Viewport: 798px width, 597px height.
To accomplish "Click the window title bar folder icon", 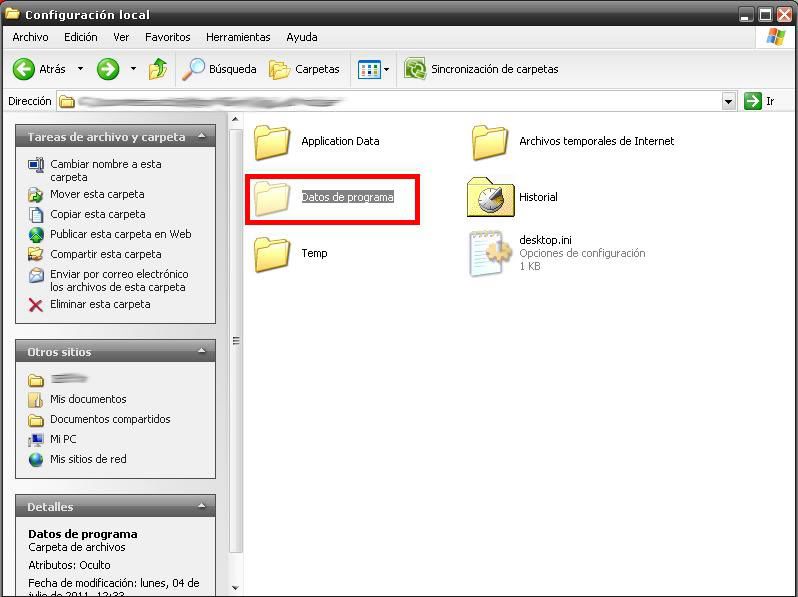I will pyautogui.click(x=12, y=14).
